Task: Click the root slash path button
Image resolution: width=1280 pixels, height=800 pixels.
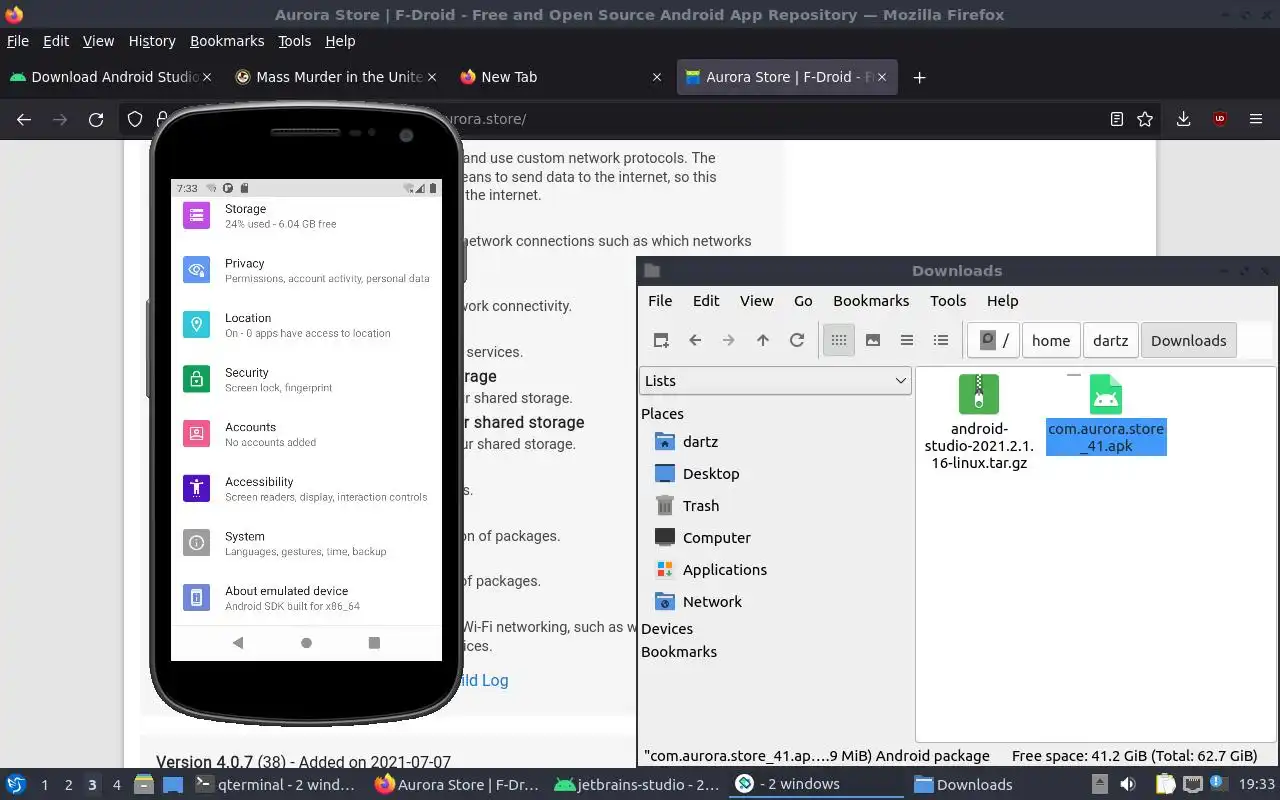Action: click(994, 340)
